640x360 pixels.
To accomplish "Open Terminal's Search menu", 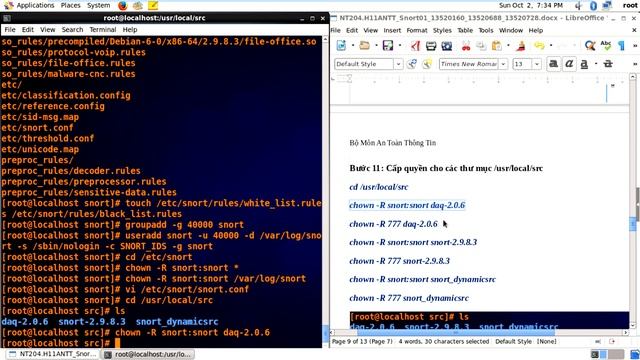I will [x=72, y=29].
